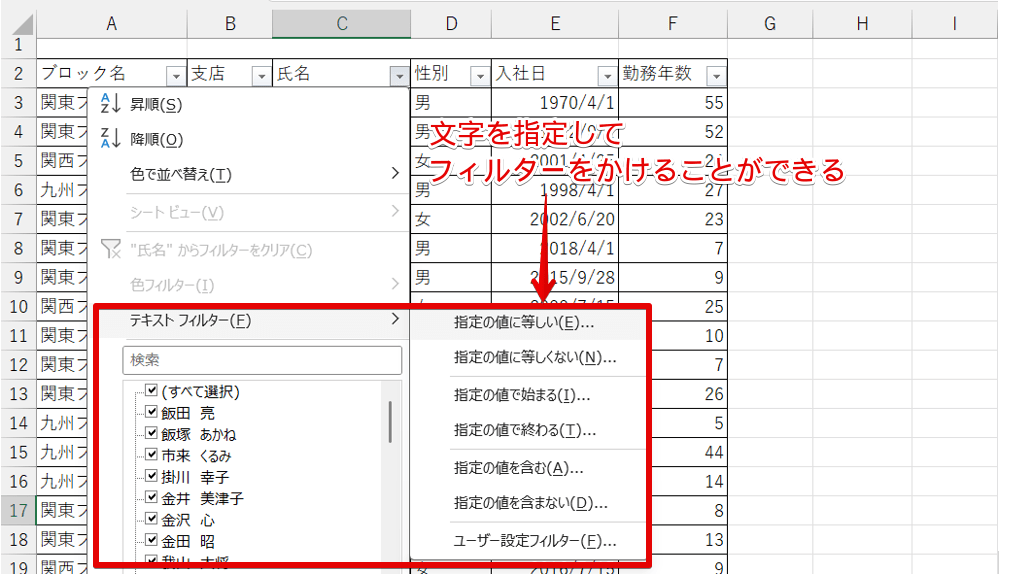This screenshot has width=1014, height=574.
Task: Click the 検索 search input box
Action: (262, 360)
